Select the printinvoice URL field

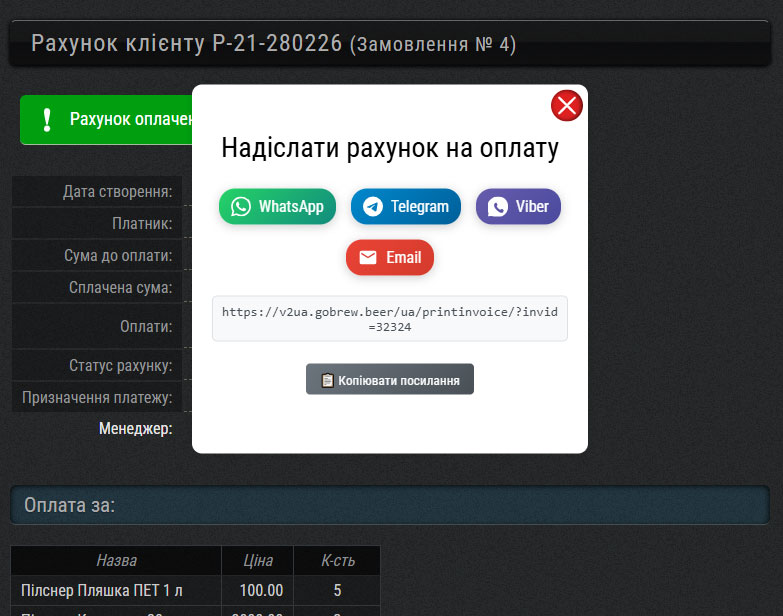coord(390,318)
